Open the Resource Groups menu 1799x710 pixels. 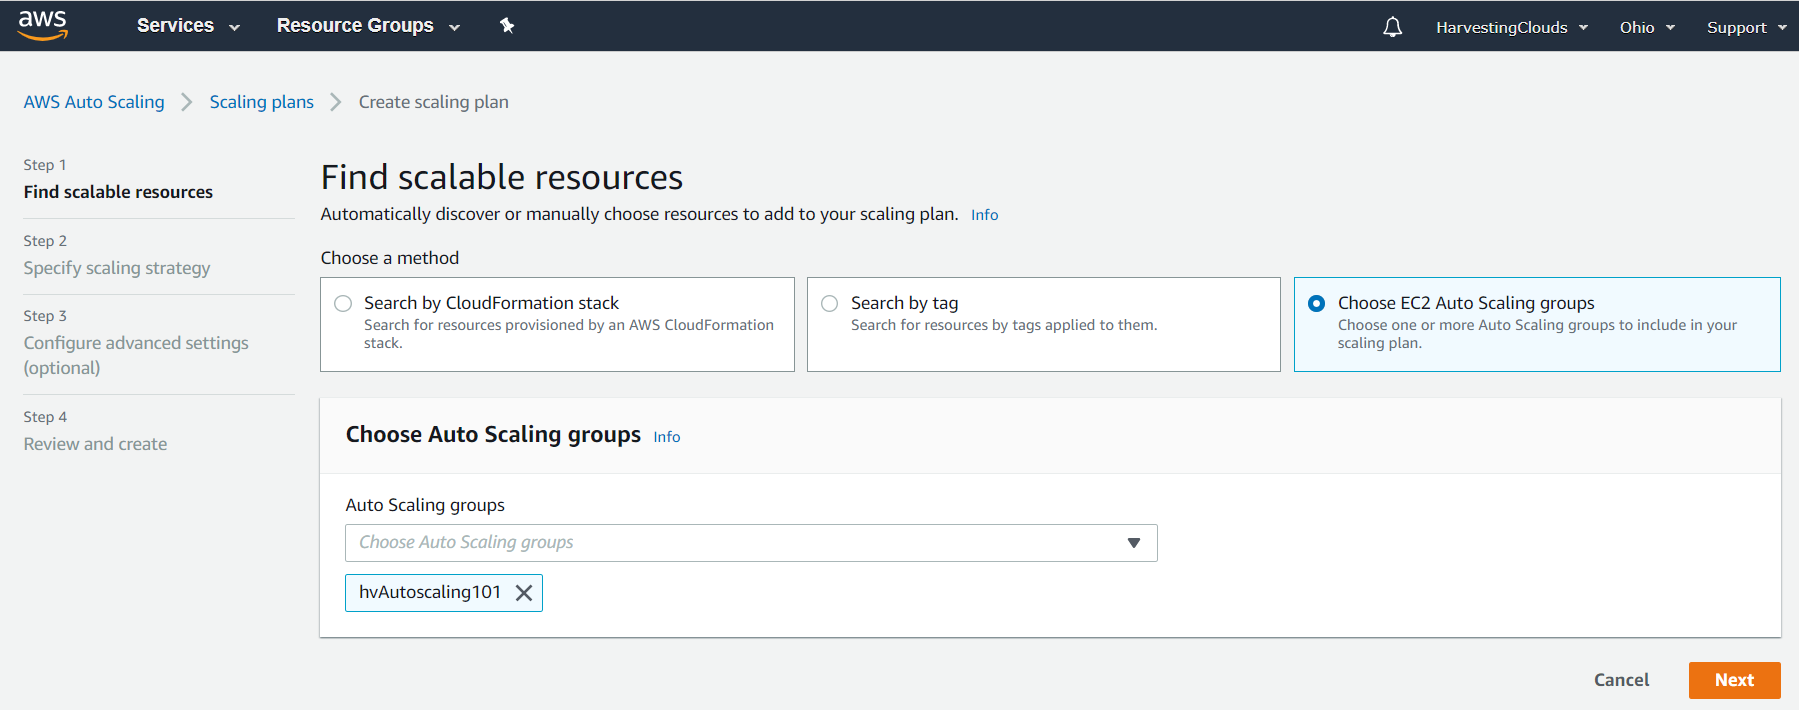coord(368,26)
